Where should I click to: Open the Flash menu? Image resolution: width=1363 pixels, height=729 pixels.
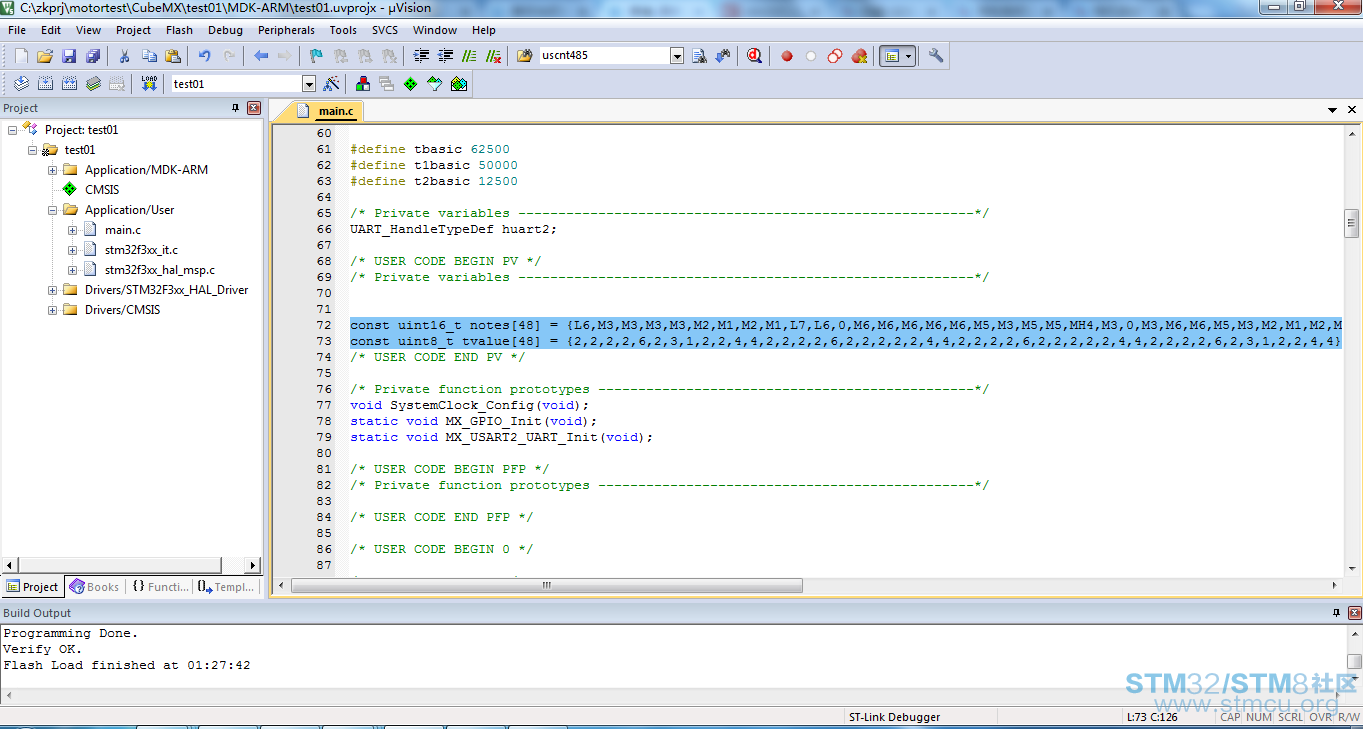[x=180, y=30]
